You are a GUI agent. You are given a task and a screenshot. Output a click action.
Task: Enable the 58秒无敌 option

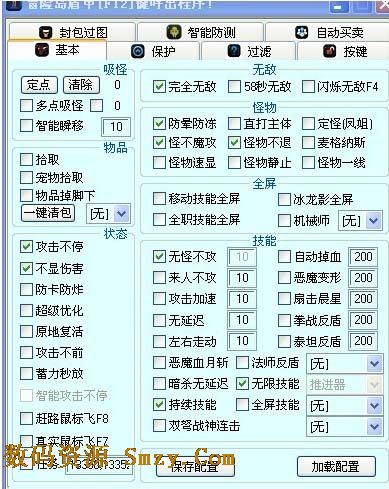pos(234,87)
